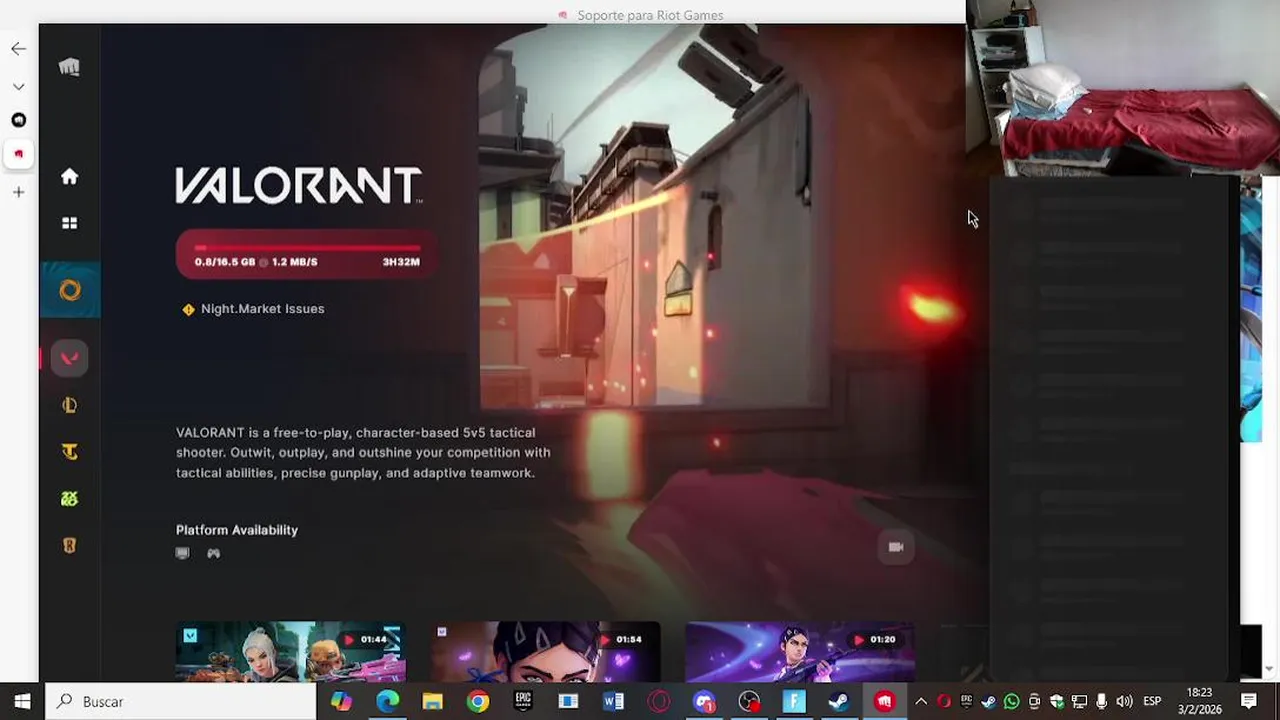Play the 01:20 video thumbnail

[x=800, y=651]
